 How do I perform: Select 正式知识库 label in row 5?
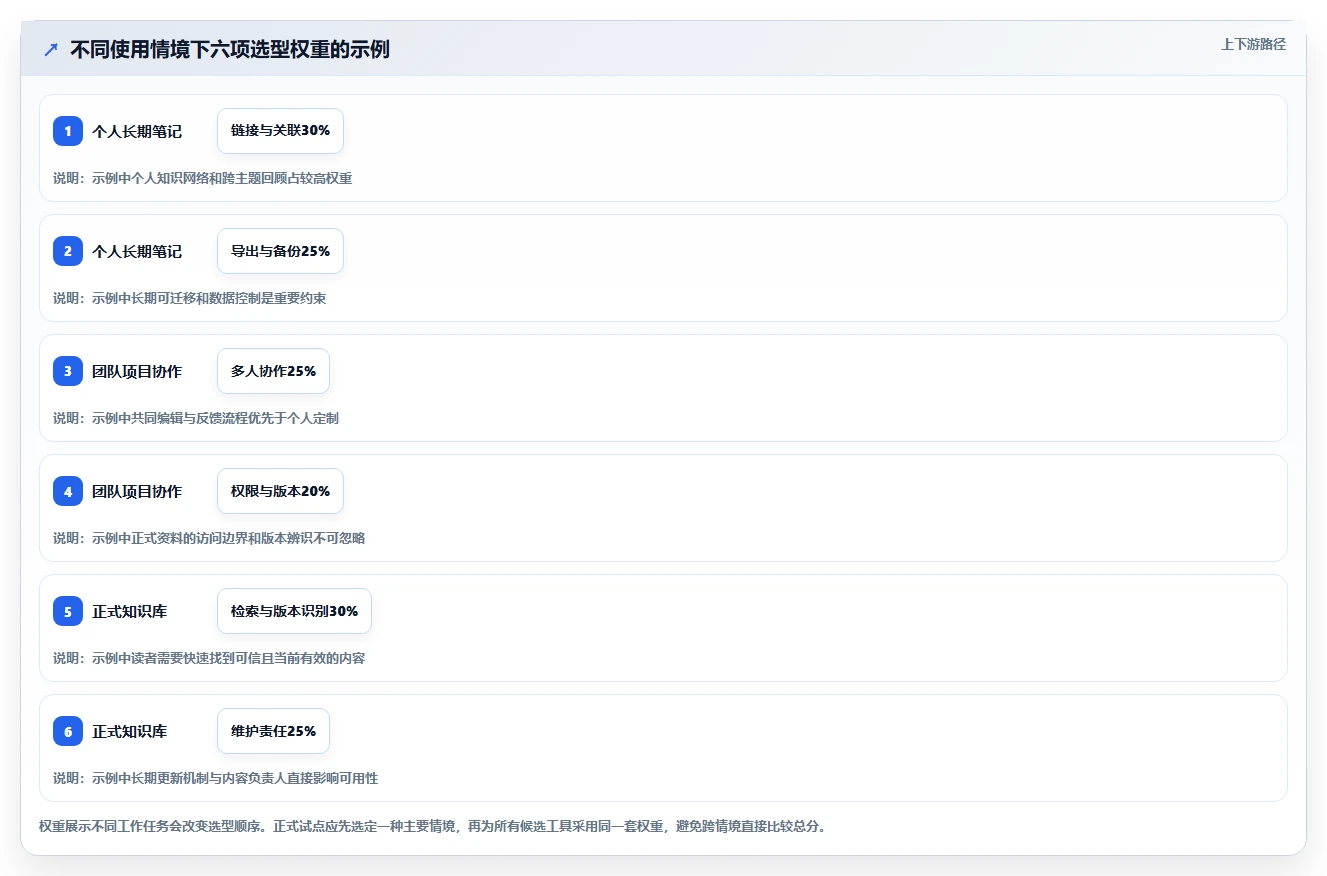click(x=130, y=611)
